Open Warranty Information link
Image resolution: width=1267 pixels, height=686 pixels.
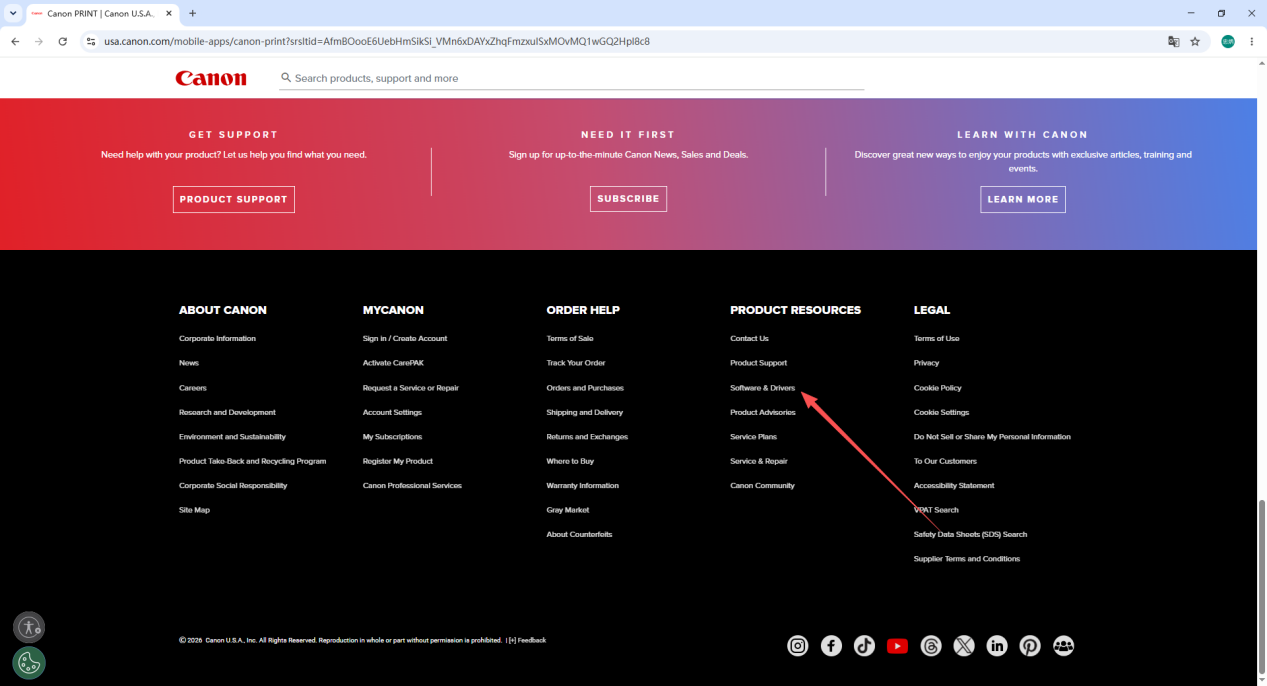(x=583, y=486)
